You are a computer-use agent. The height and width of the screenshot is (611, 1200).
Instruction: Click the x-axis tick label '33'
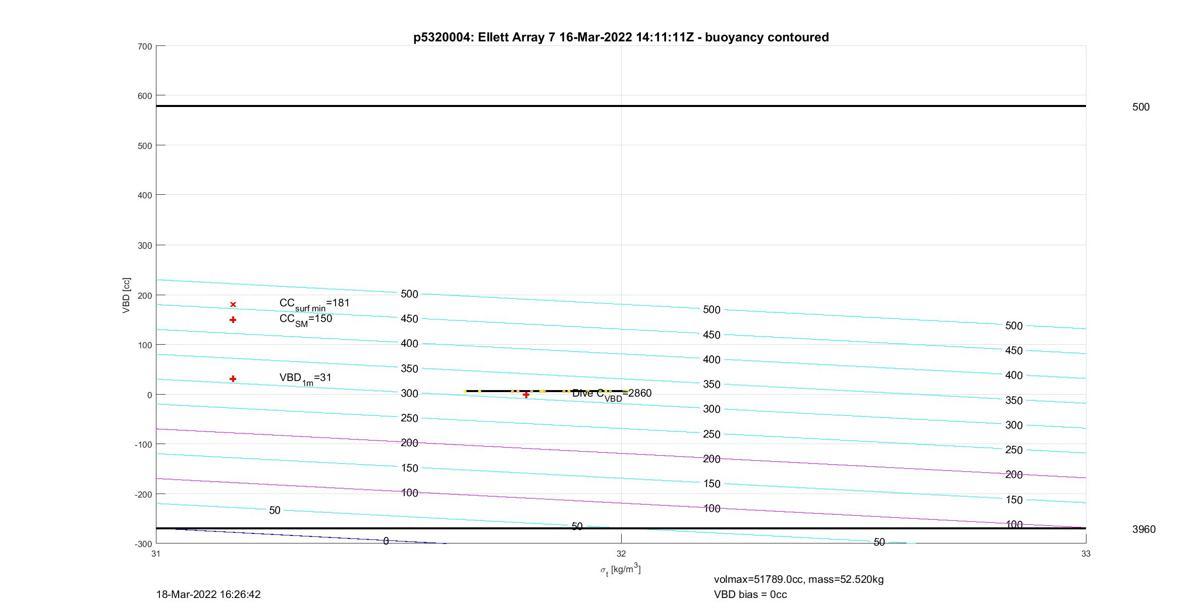(x=1086, y=553)
